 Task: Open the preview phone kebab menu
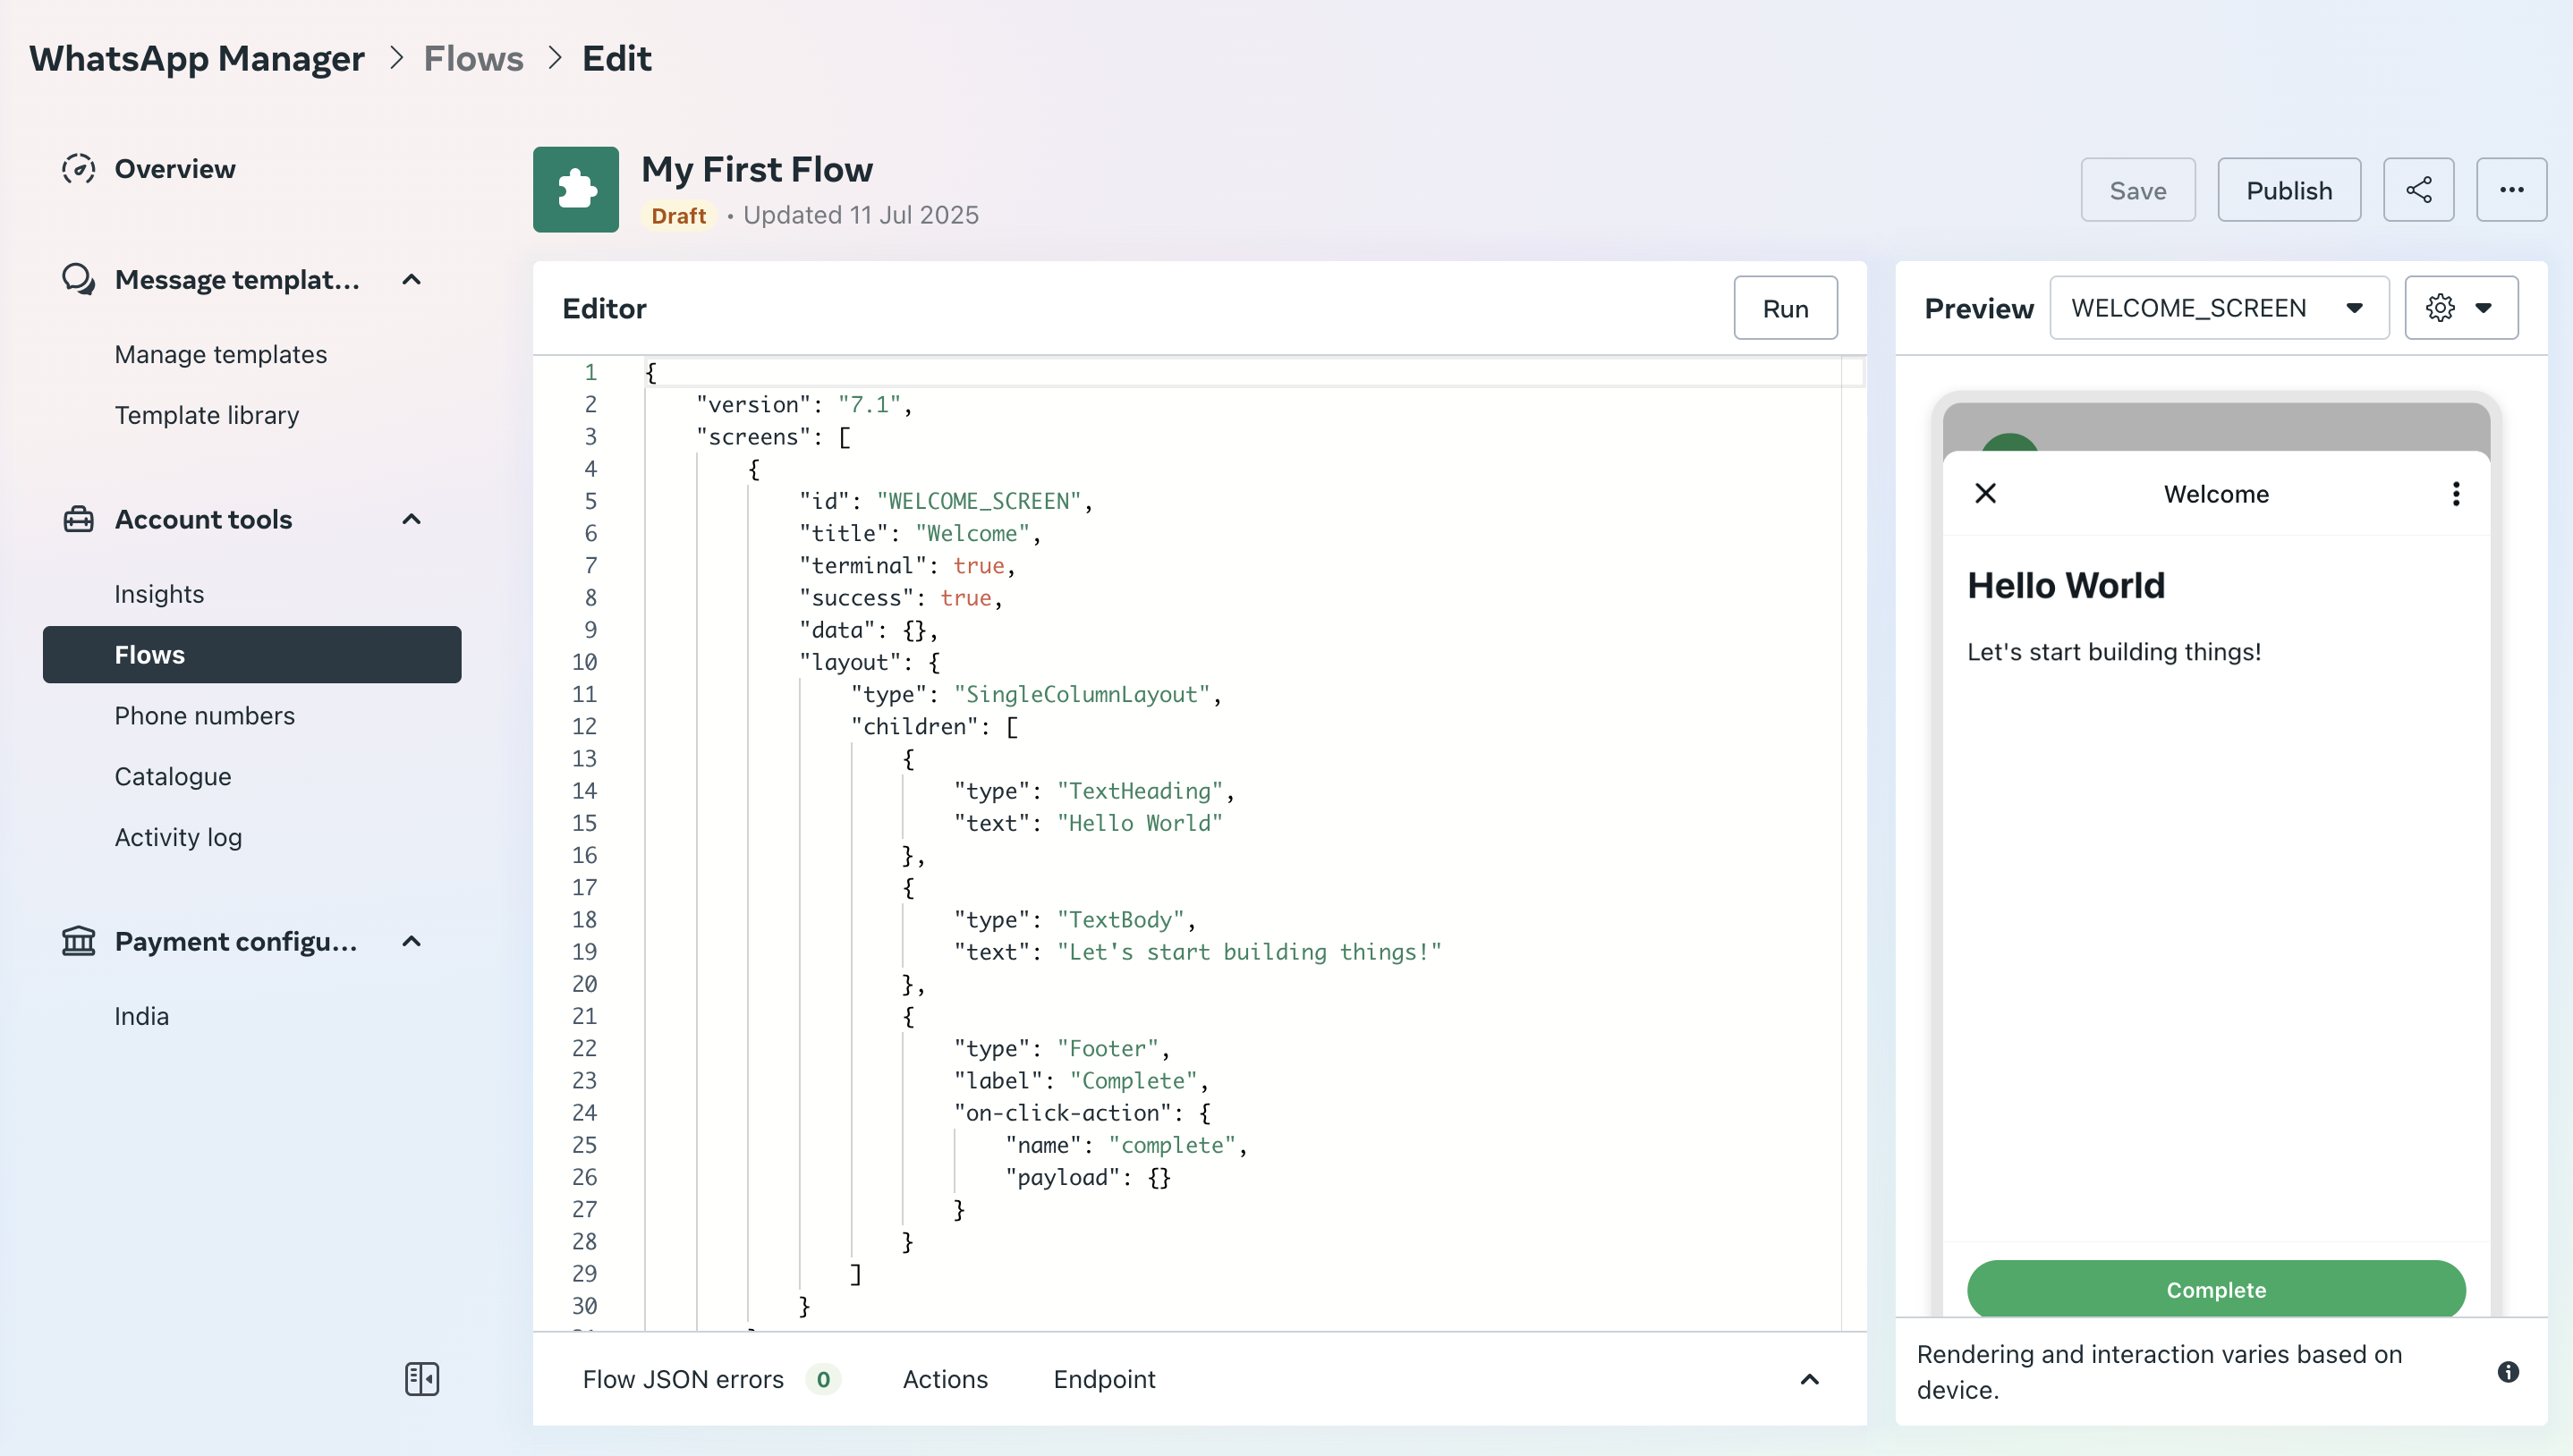[x=2455, y=493]
